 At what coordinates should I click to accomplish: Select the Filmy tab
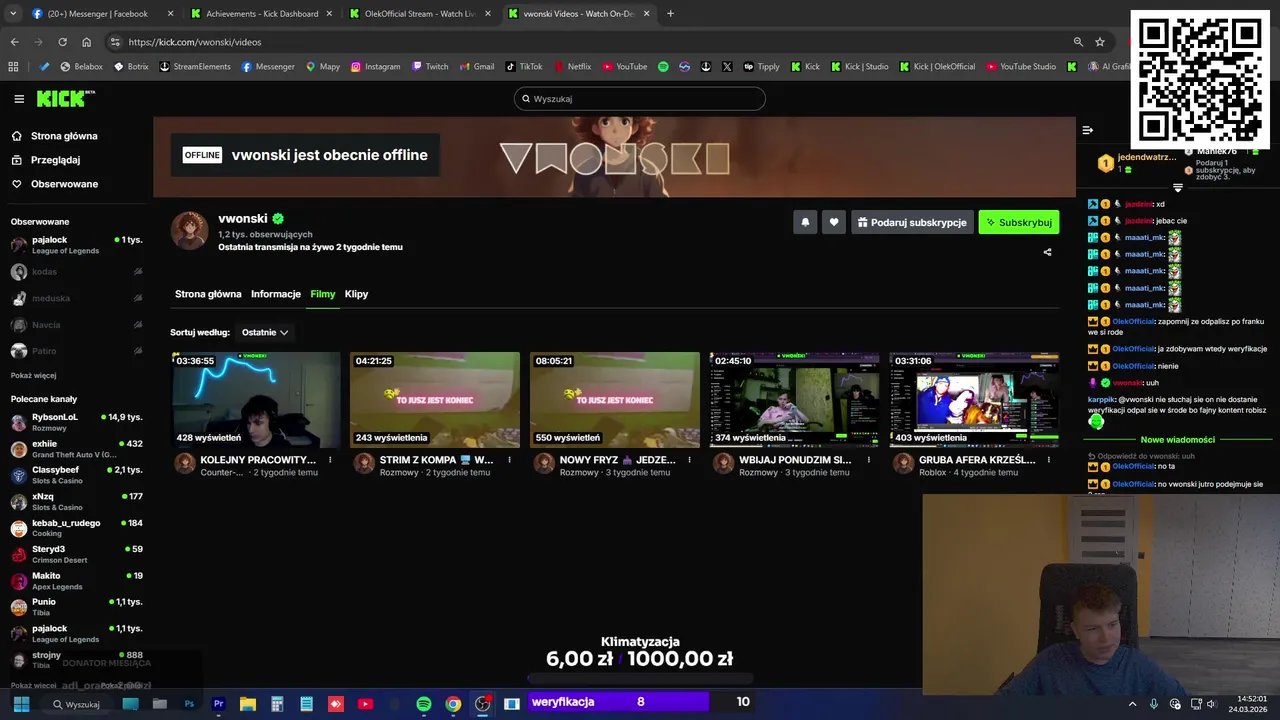[322, 294]
